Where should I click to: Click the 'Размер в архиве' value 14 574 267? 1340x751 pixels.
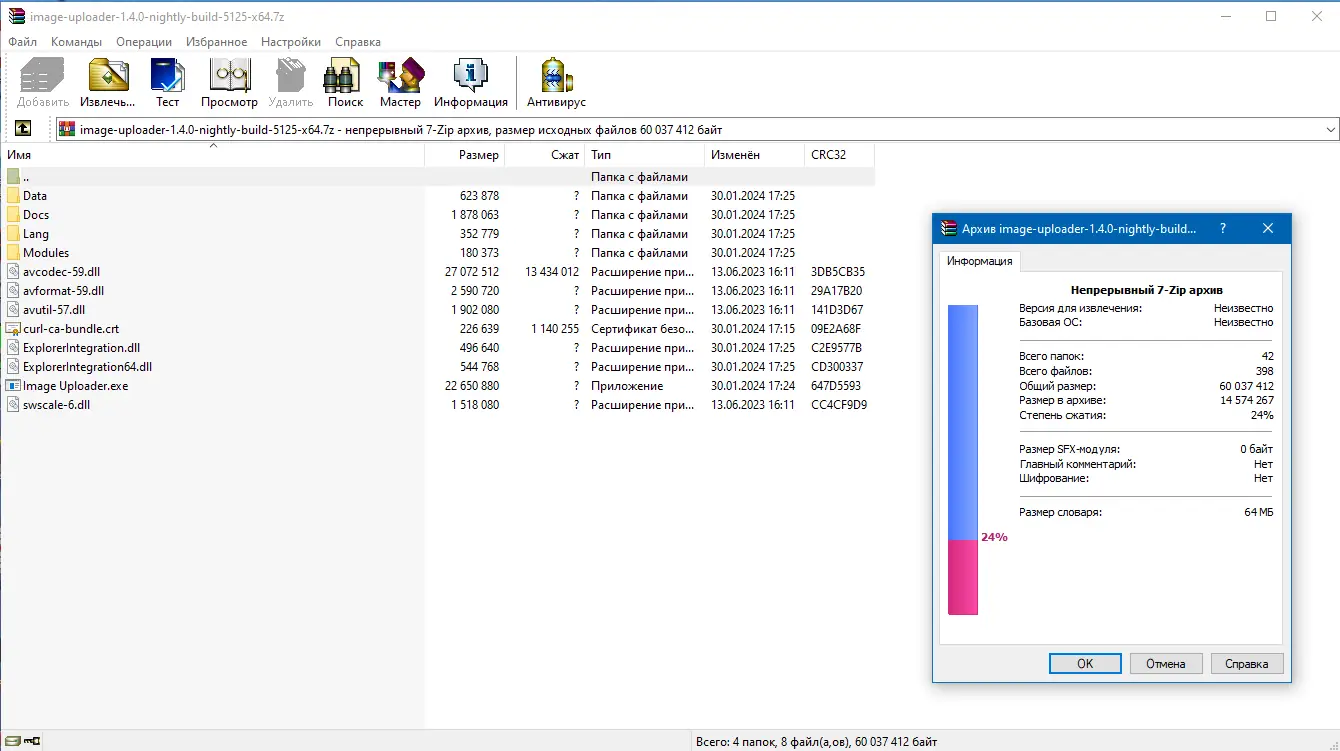1246,400
